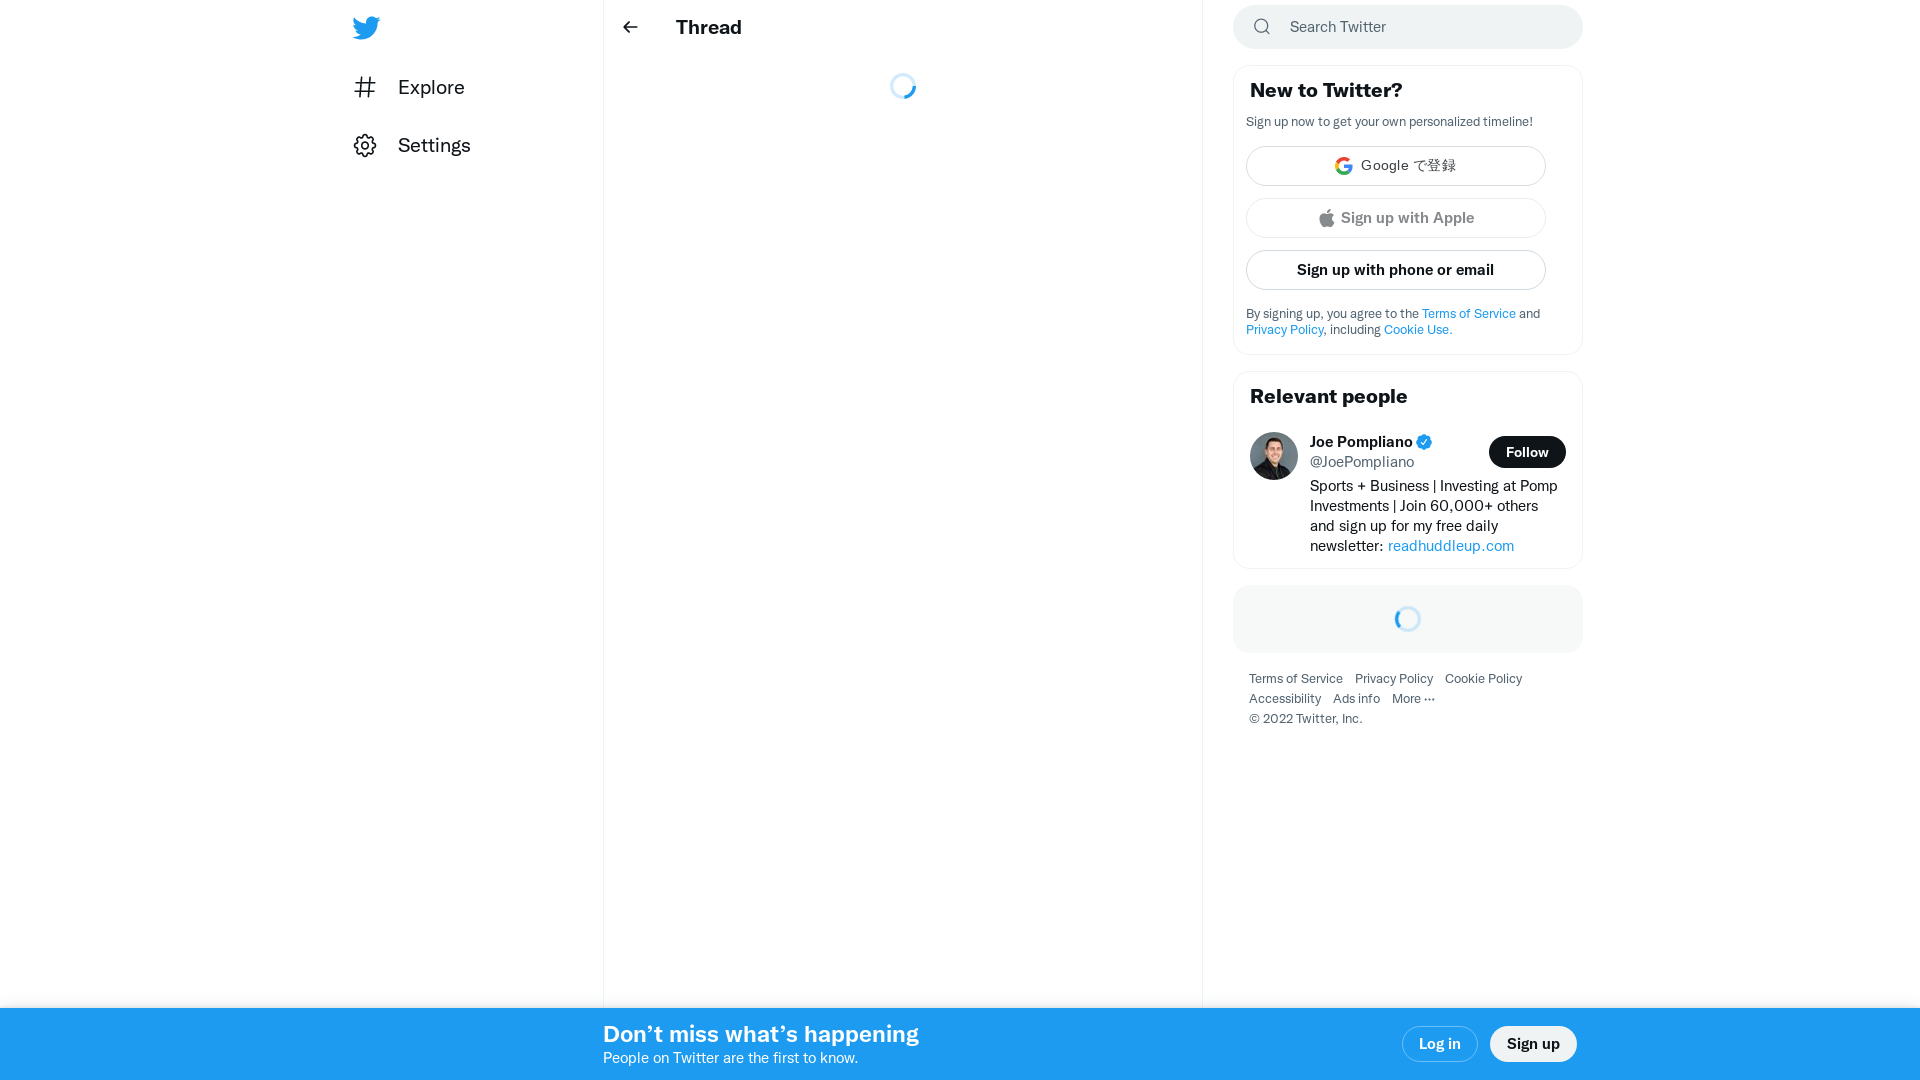Open the Terms of Service link in the signup card

[x=1468, y=313]
